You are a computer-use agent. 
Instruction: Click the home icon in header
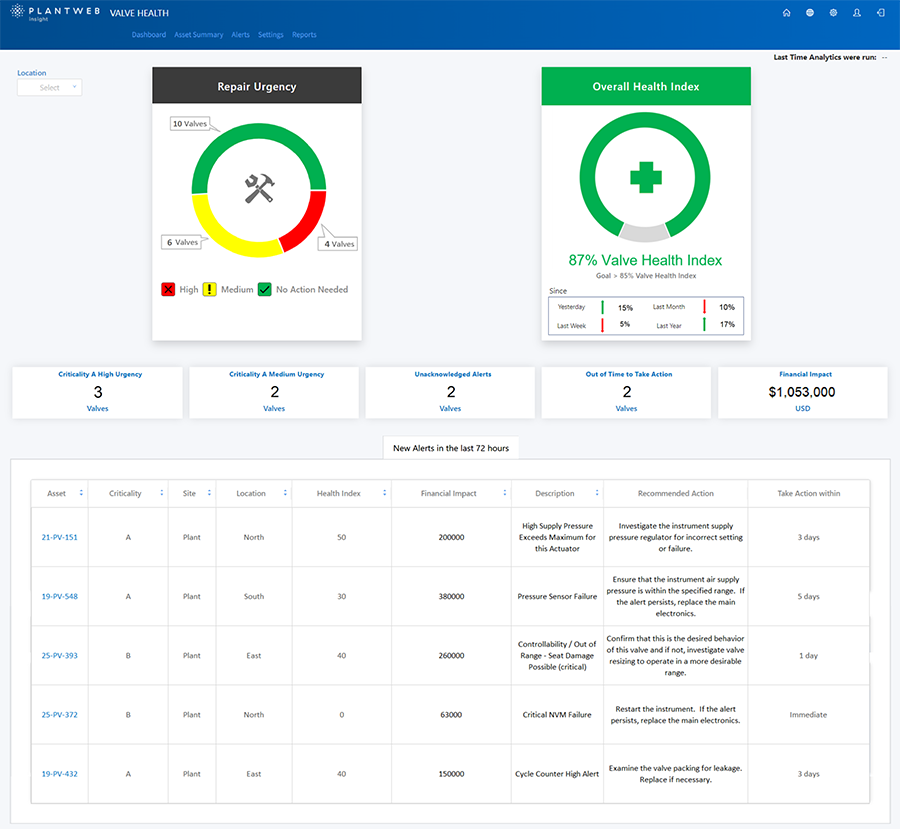pos(786,13)
